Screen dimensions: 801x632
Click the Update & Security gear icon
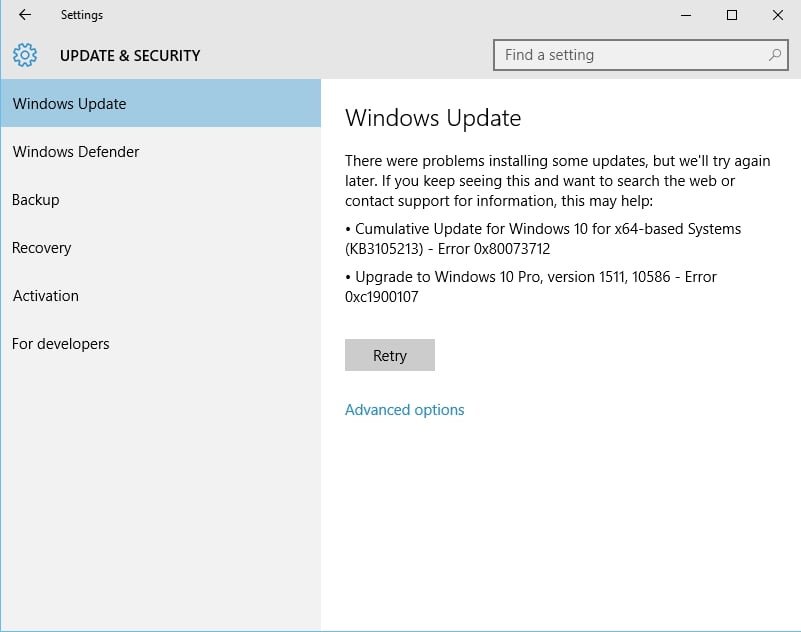25,55
